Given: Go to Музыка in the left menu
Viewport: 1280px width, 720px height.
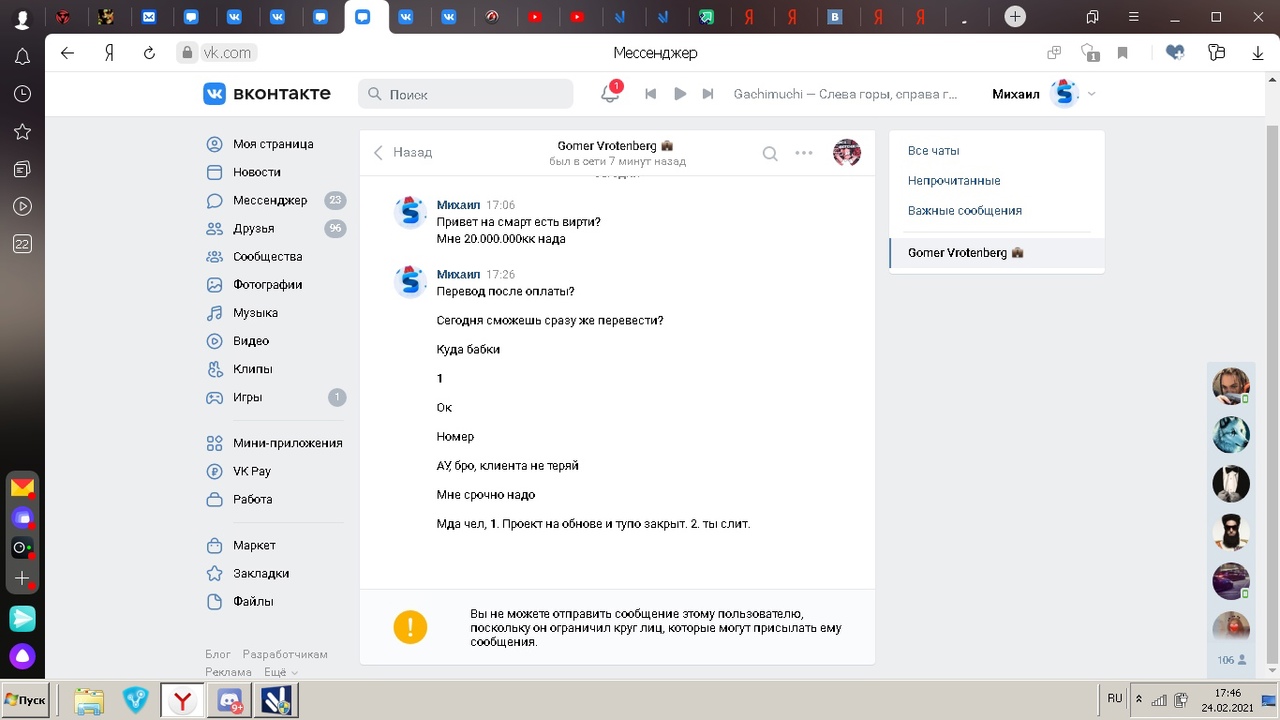Looking at the screenshot, I should coord(255,313).
